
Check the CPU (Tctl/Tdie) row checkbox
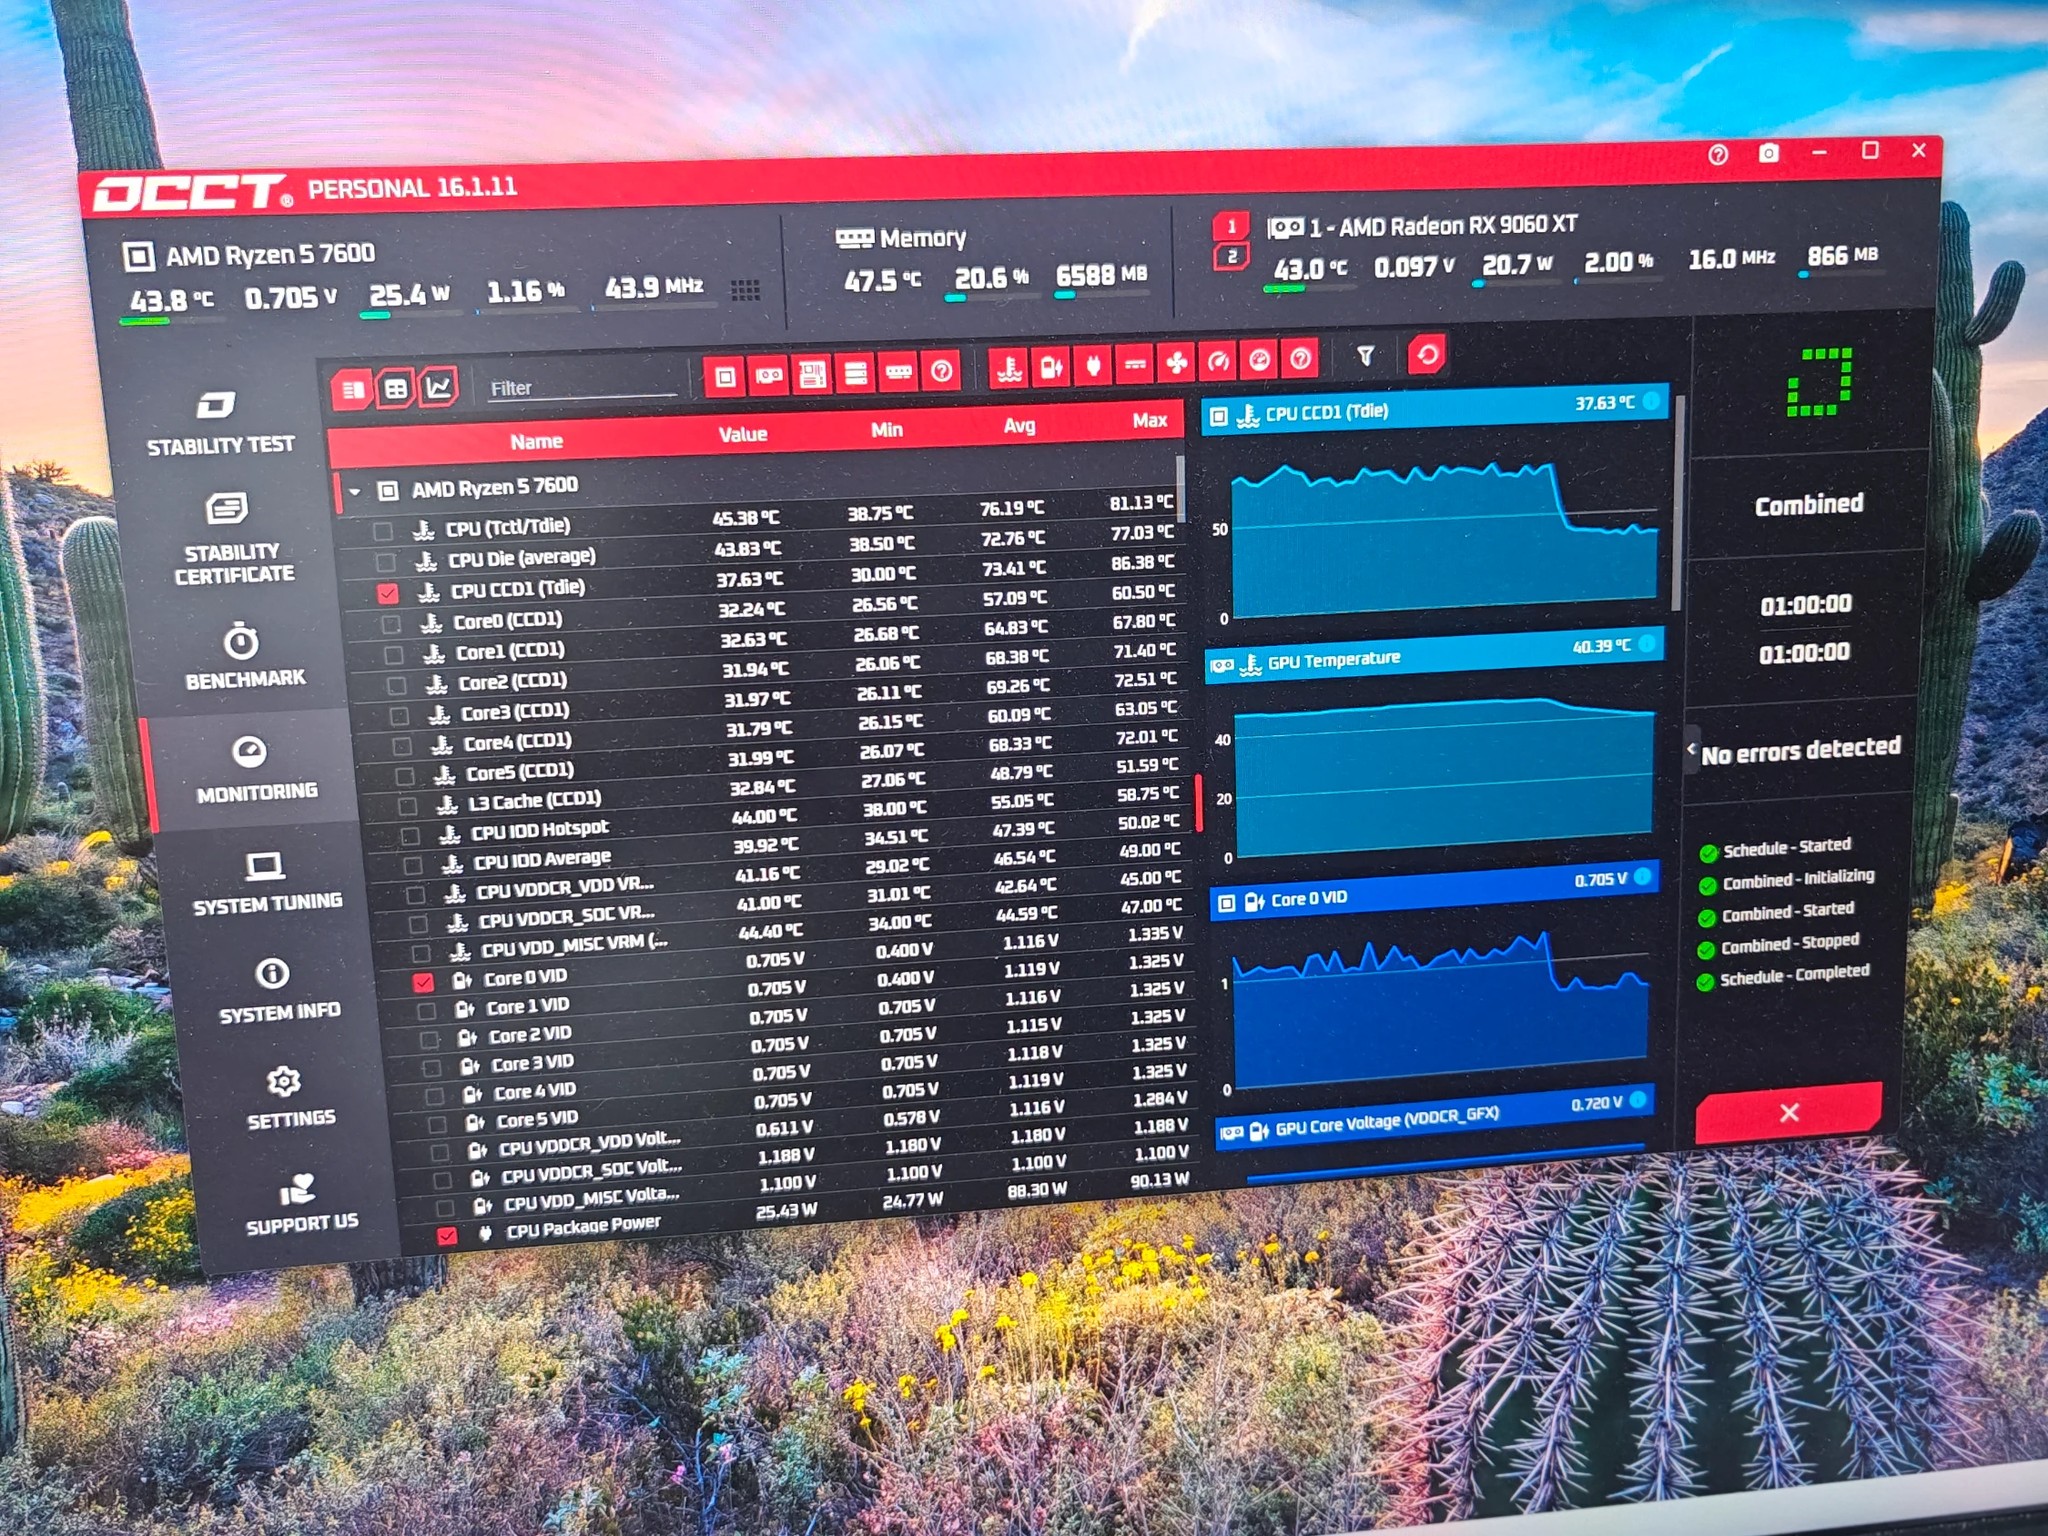coord(382,532)
